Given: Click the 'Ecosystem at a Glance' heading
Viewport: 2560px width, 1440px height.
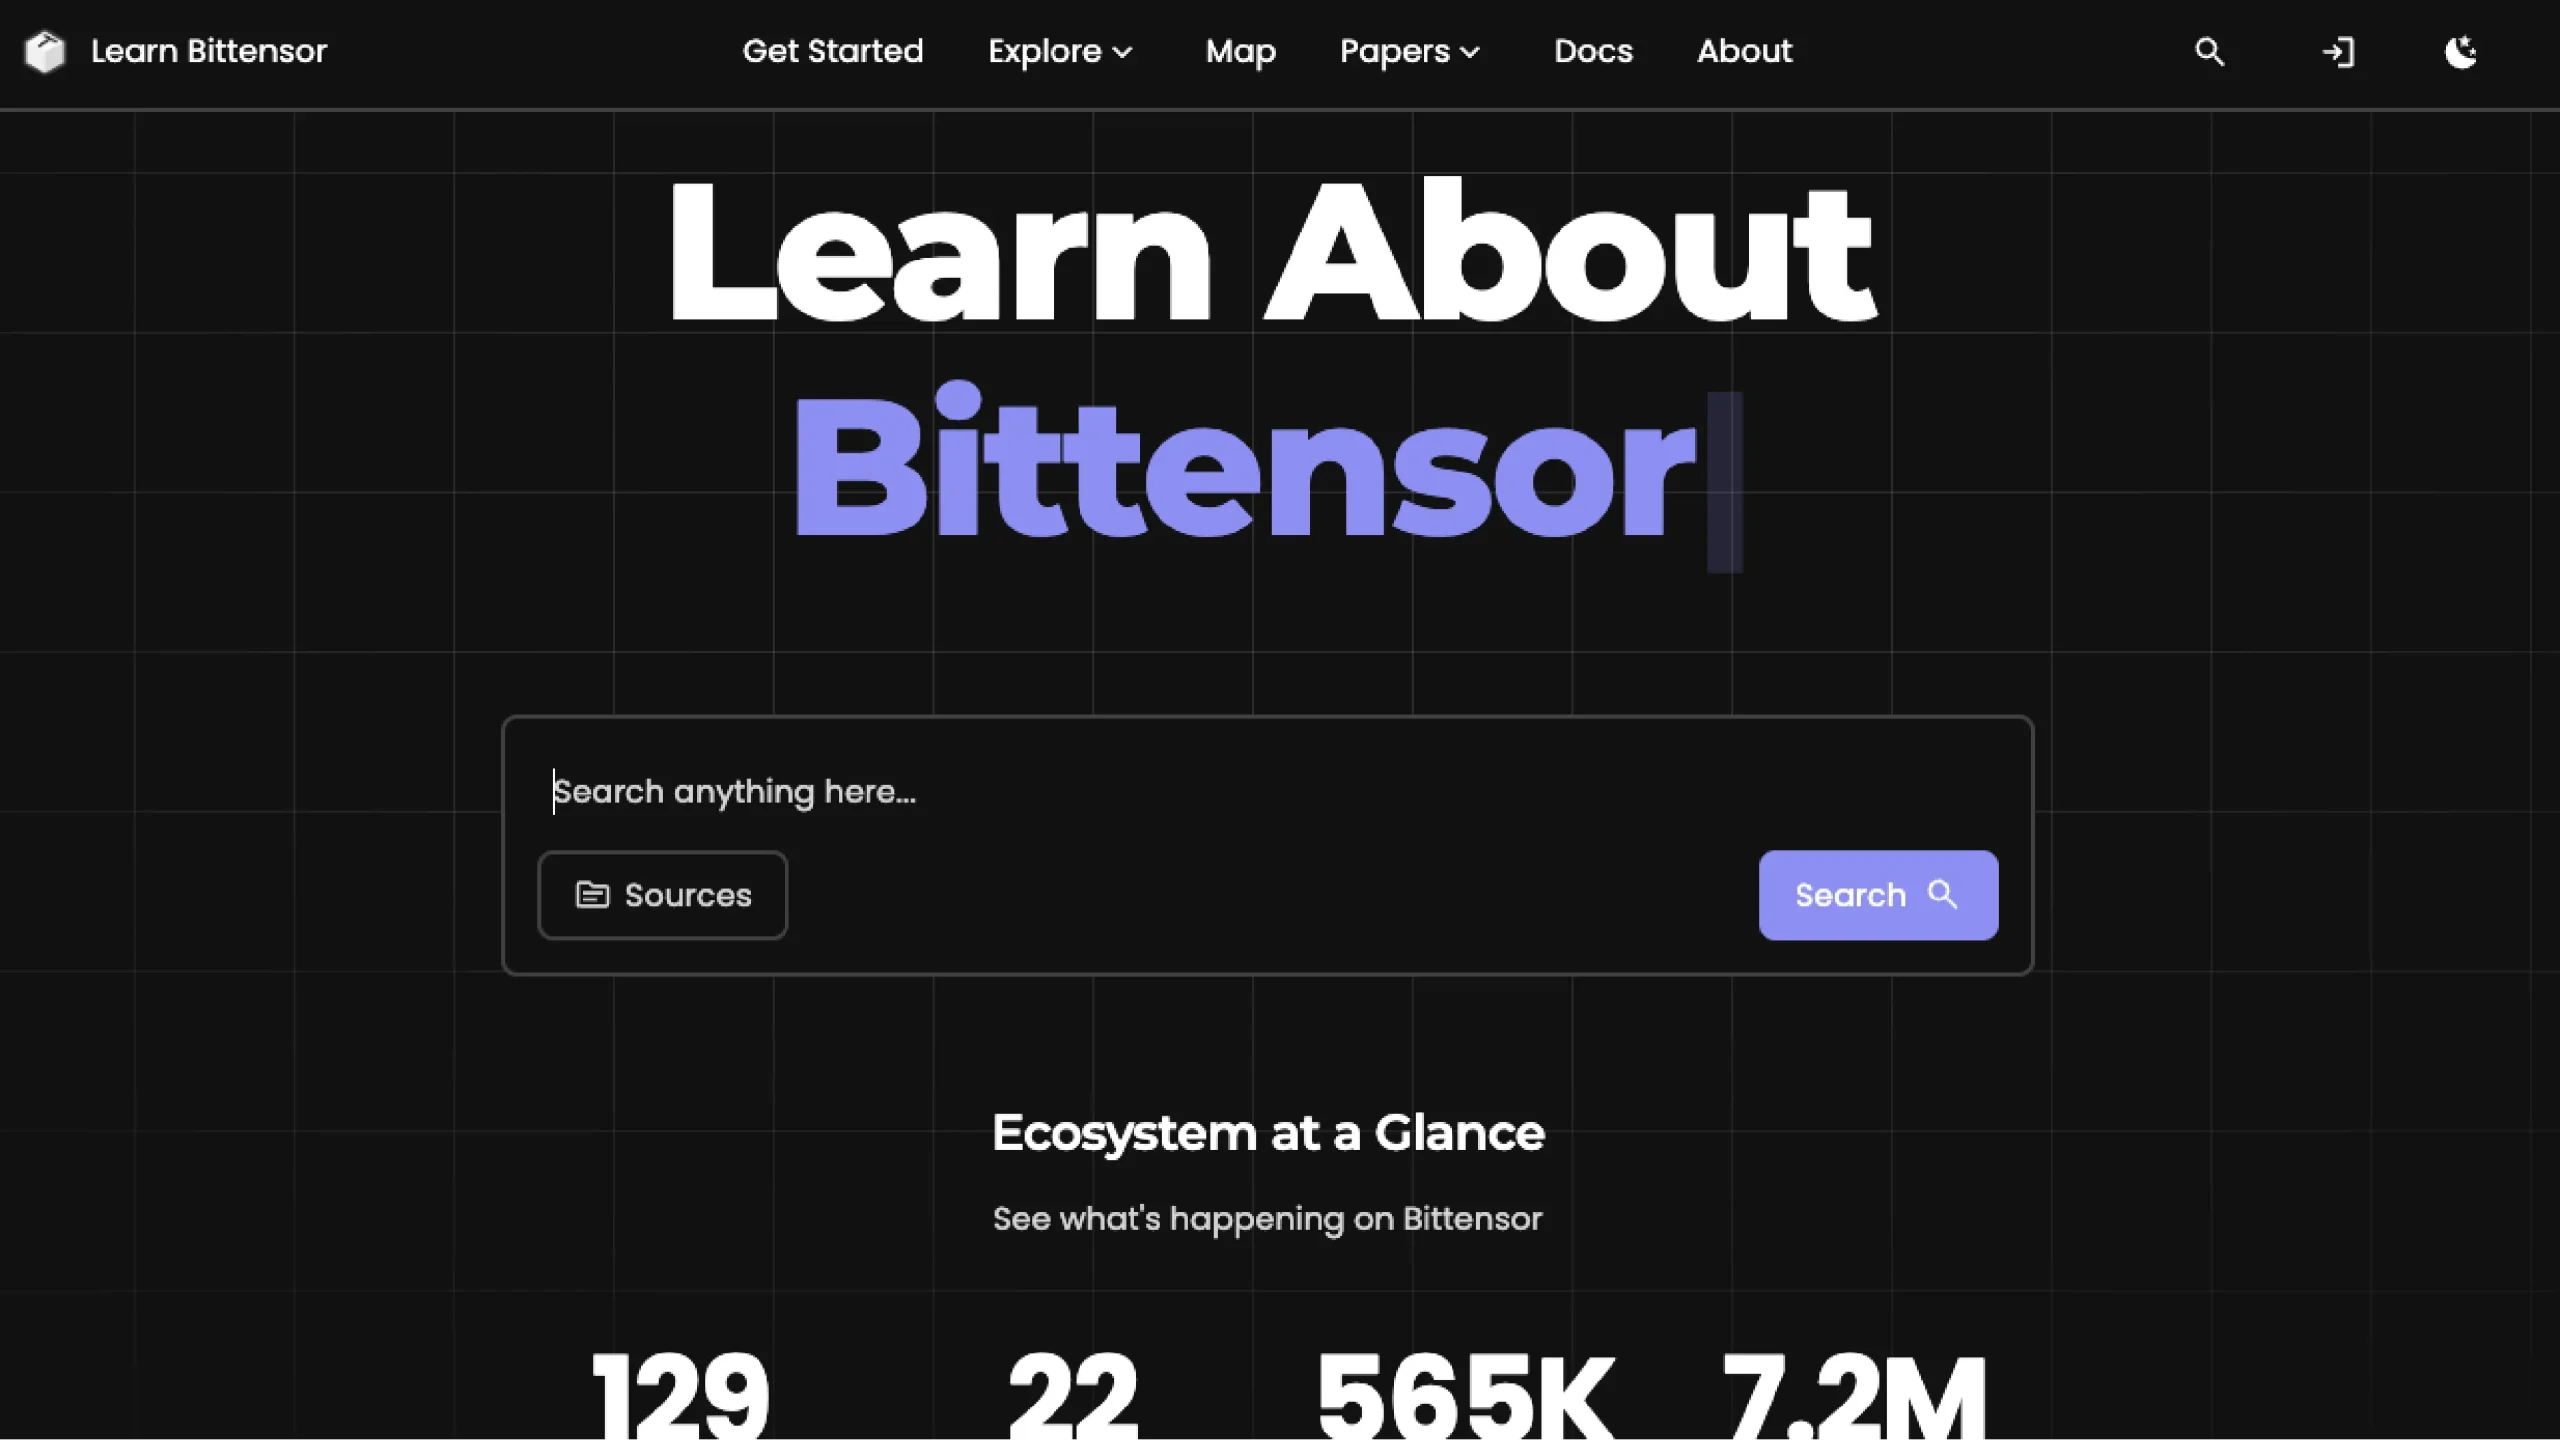Looking at the screenshot, I should (1268, 1132).
